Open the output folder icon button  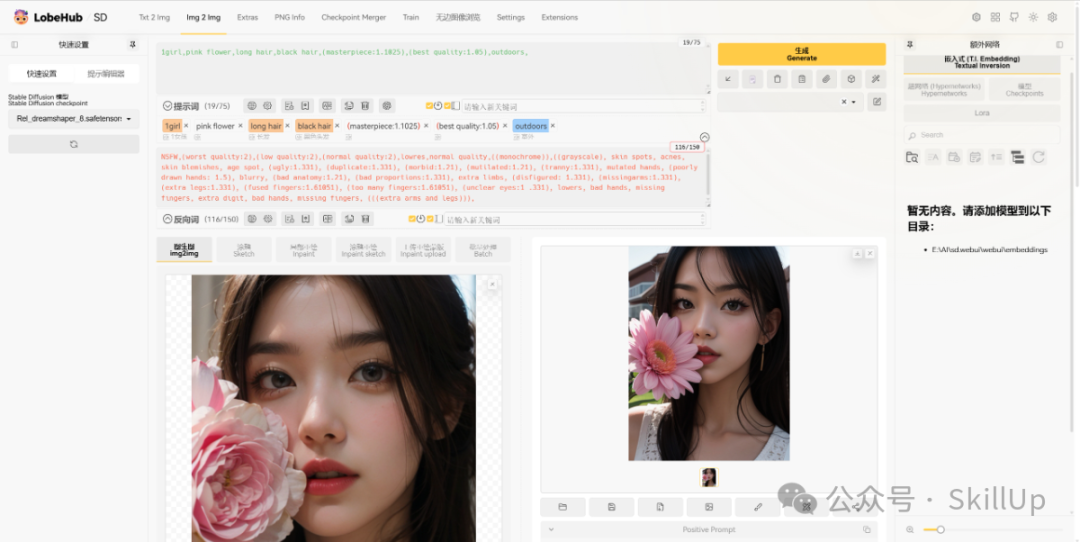pyautogui.click(x=563, y=507)
